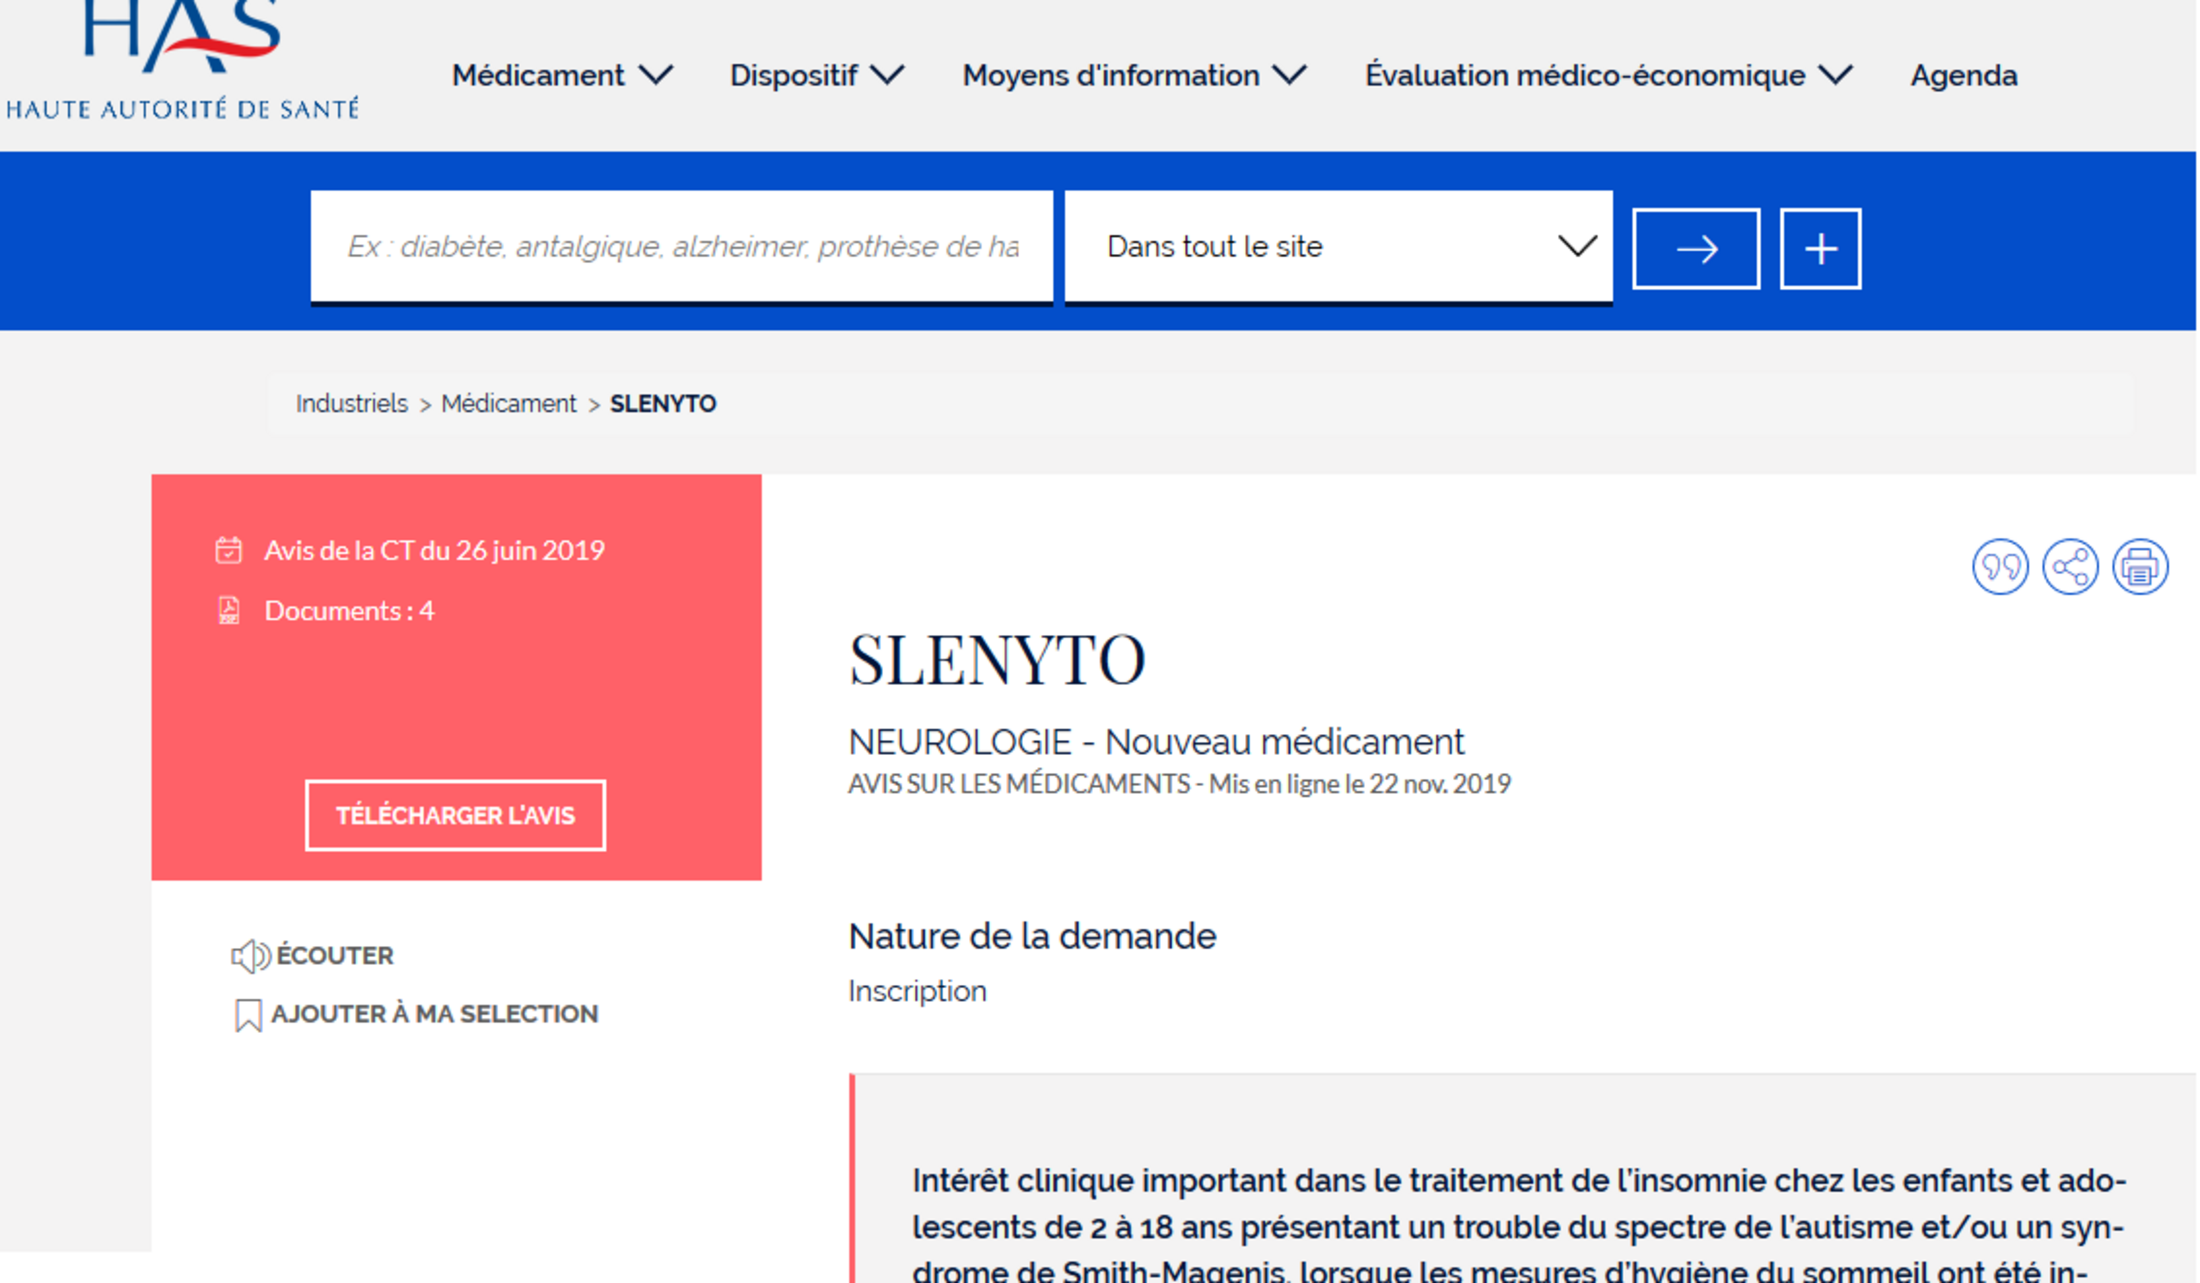The height and width of the screenshot is (1283, 2200).
Task: Click the citation quote icon
Action: tap(2000, 567)
